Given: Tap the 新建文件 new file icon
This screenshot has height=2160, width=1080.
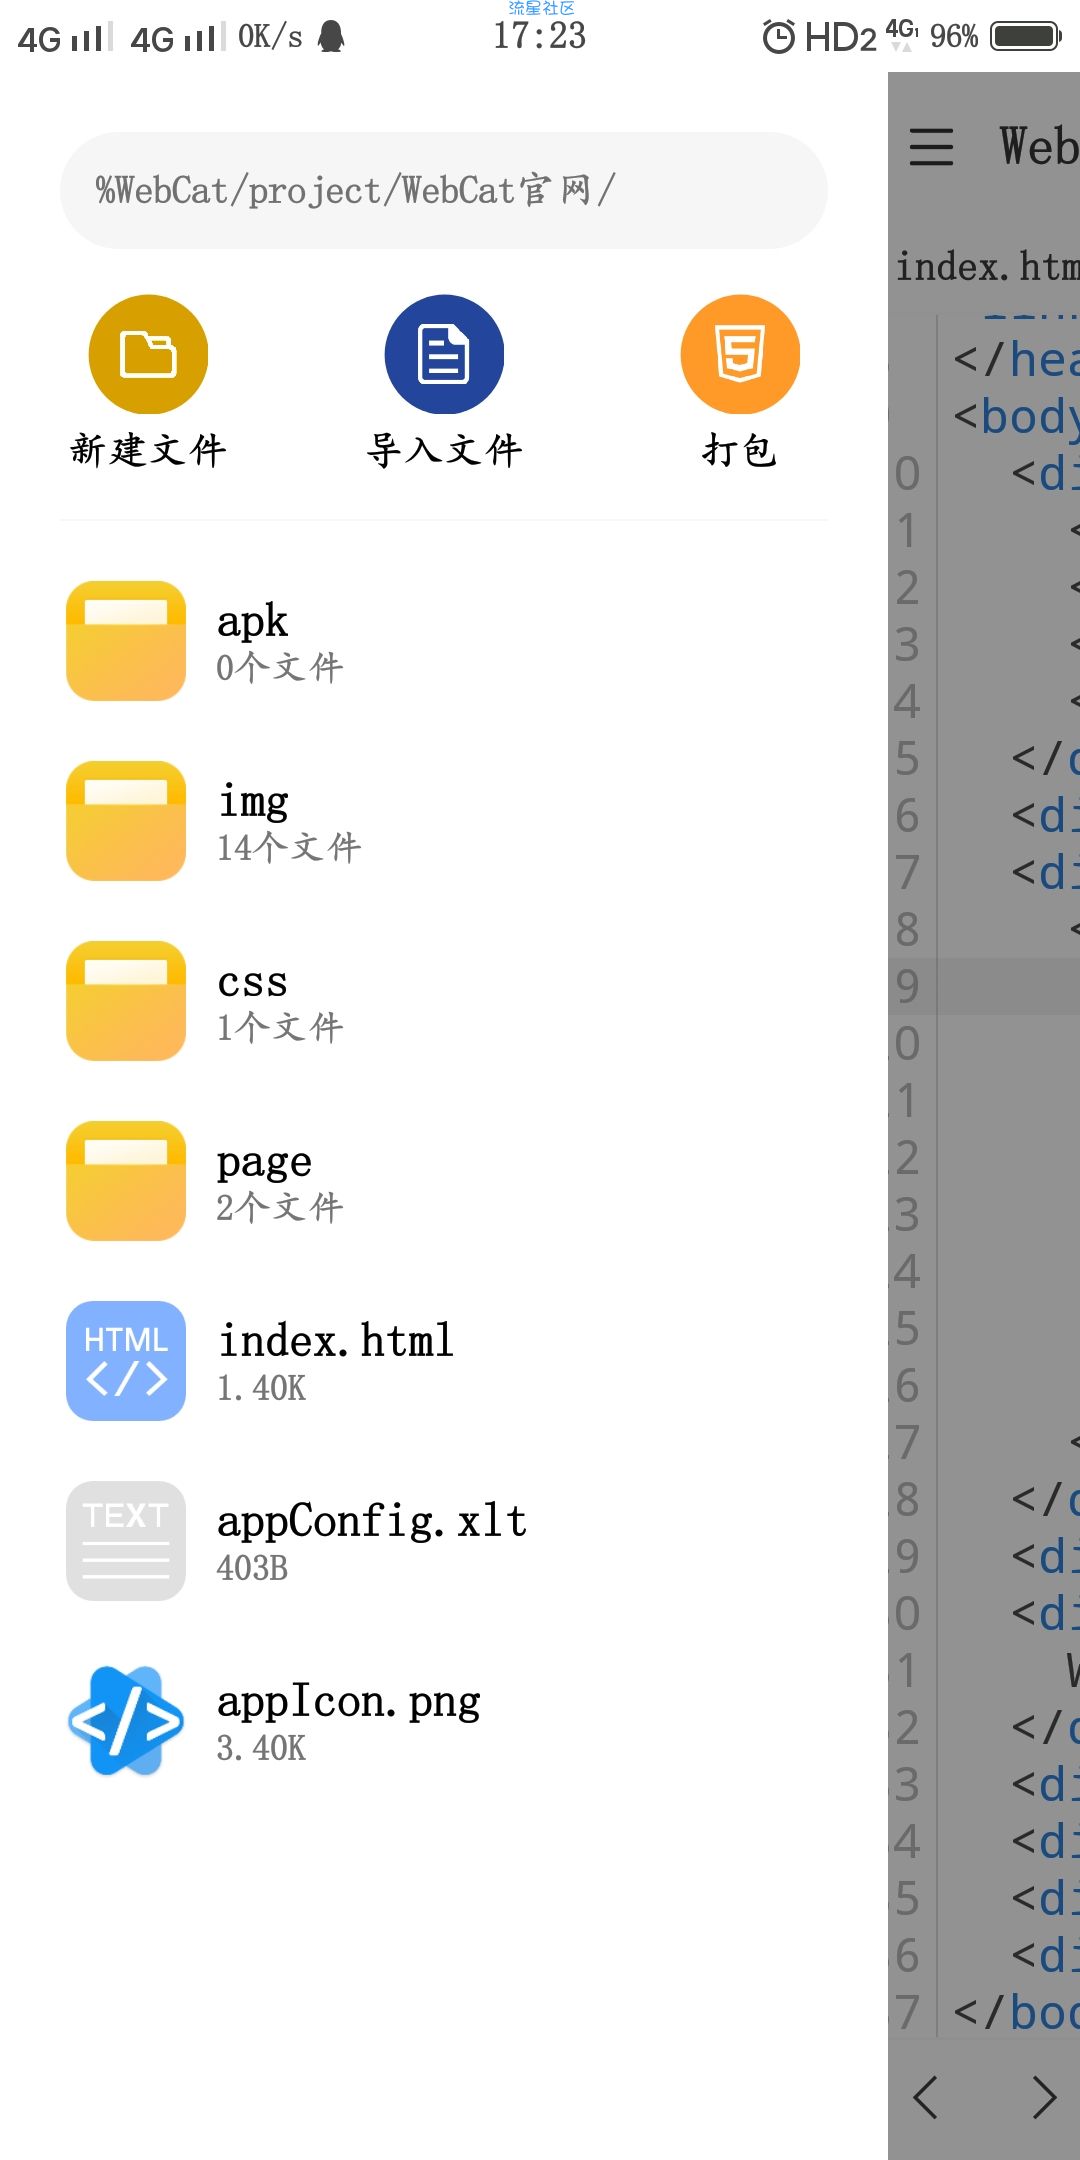Looking at the screenshot, I should click(x=148, y=354).
